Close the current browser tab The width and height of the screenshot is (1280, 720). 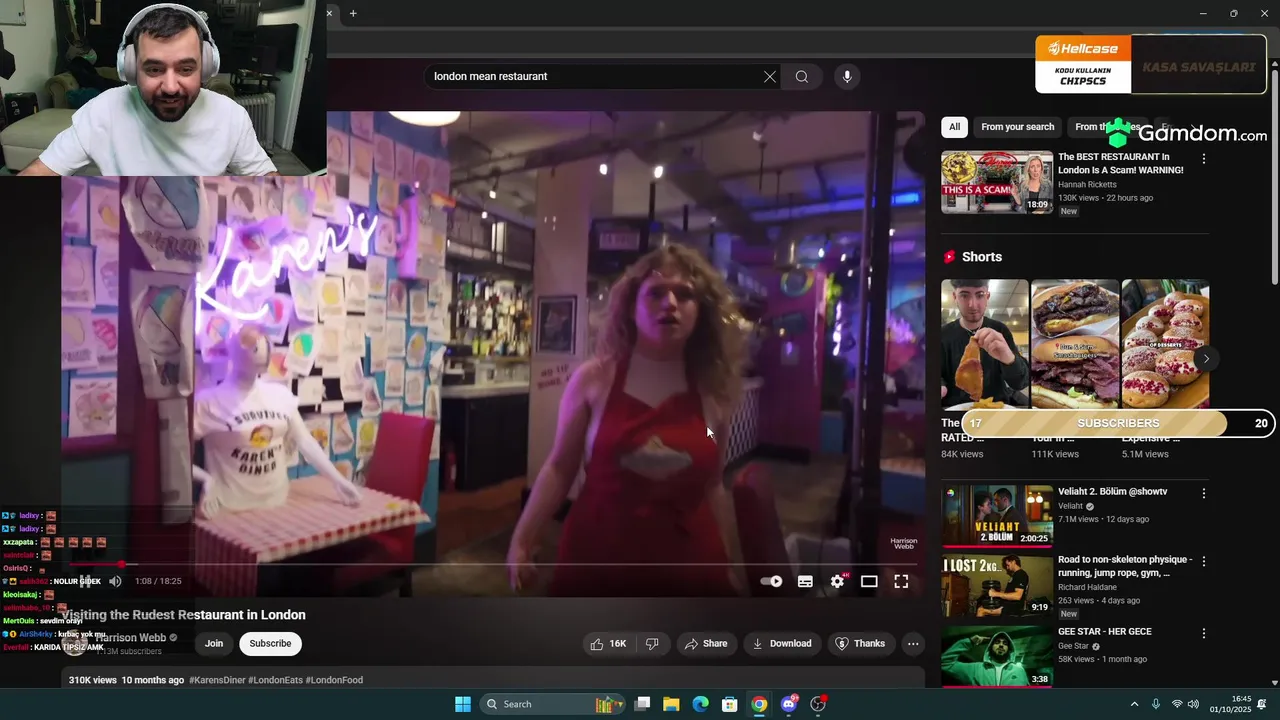pos(329,13)
